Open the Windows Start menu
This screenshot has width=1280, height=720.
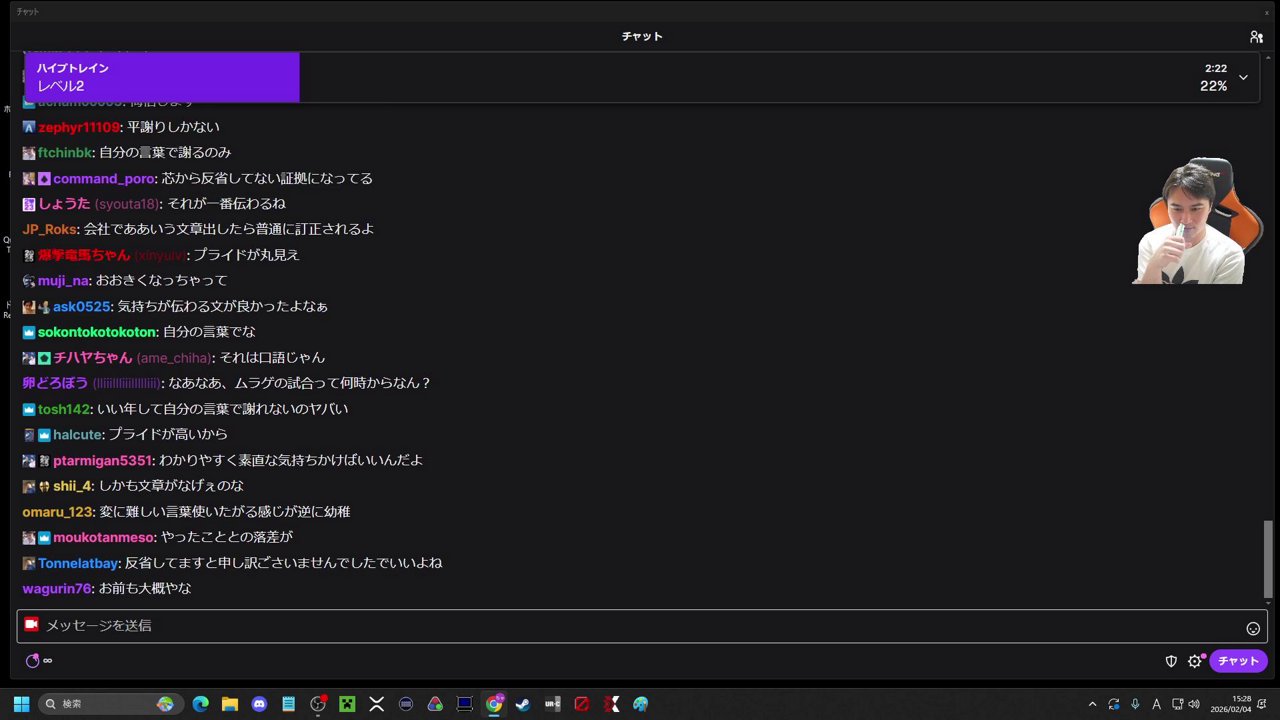click(x=20, y=703)
